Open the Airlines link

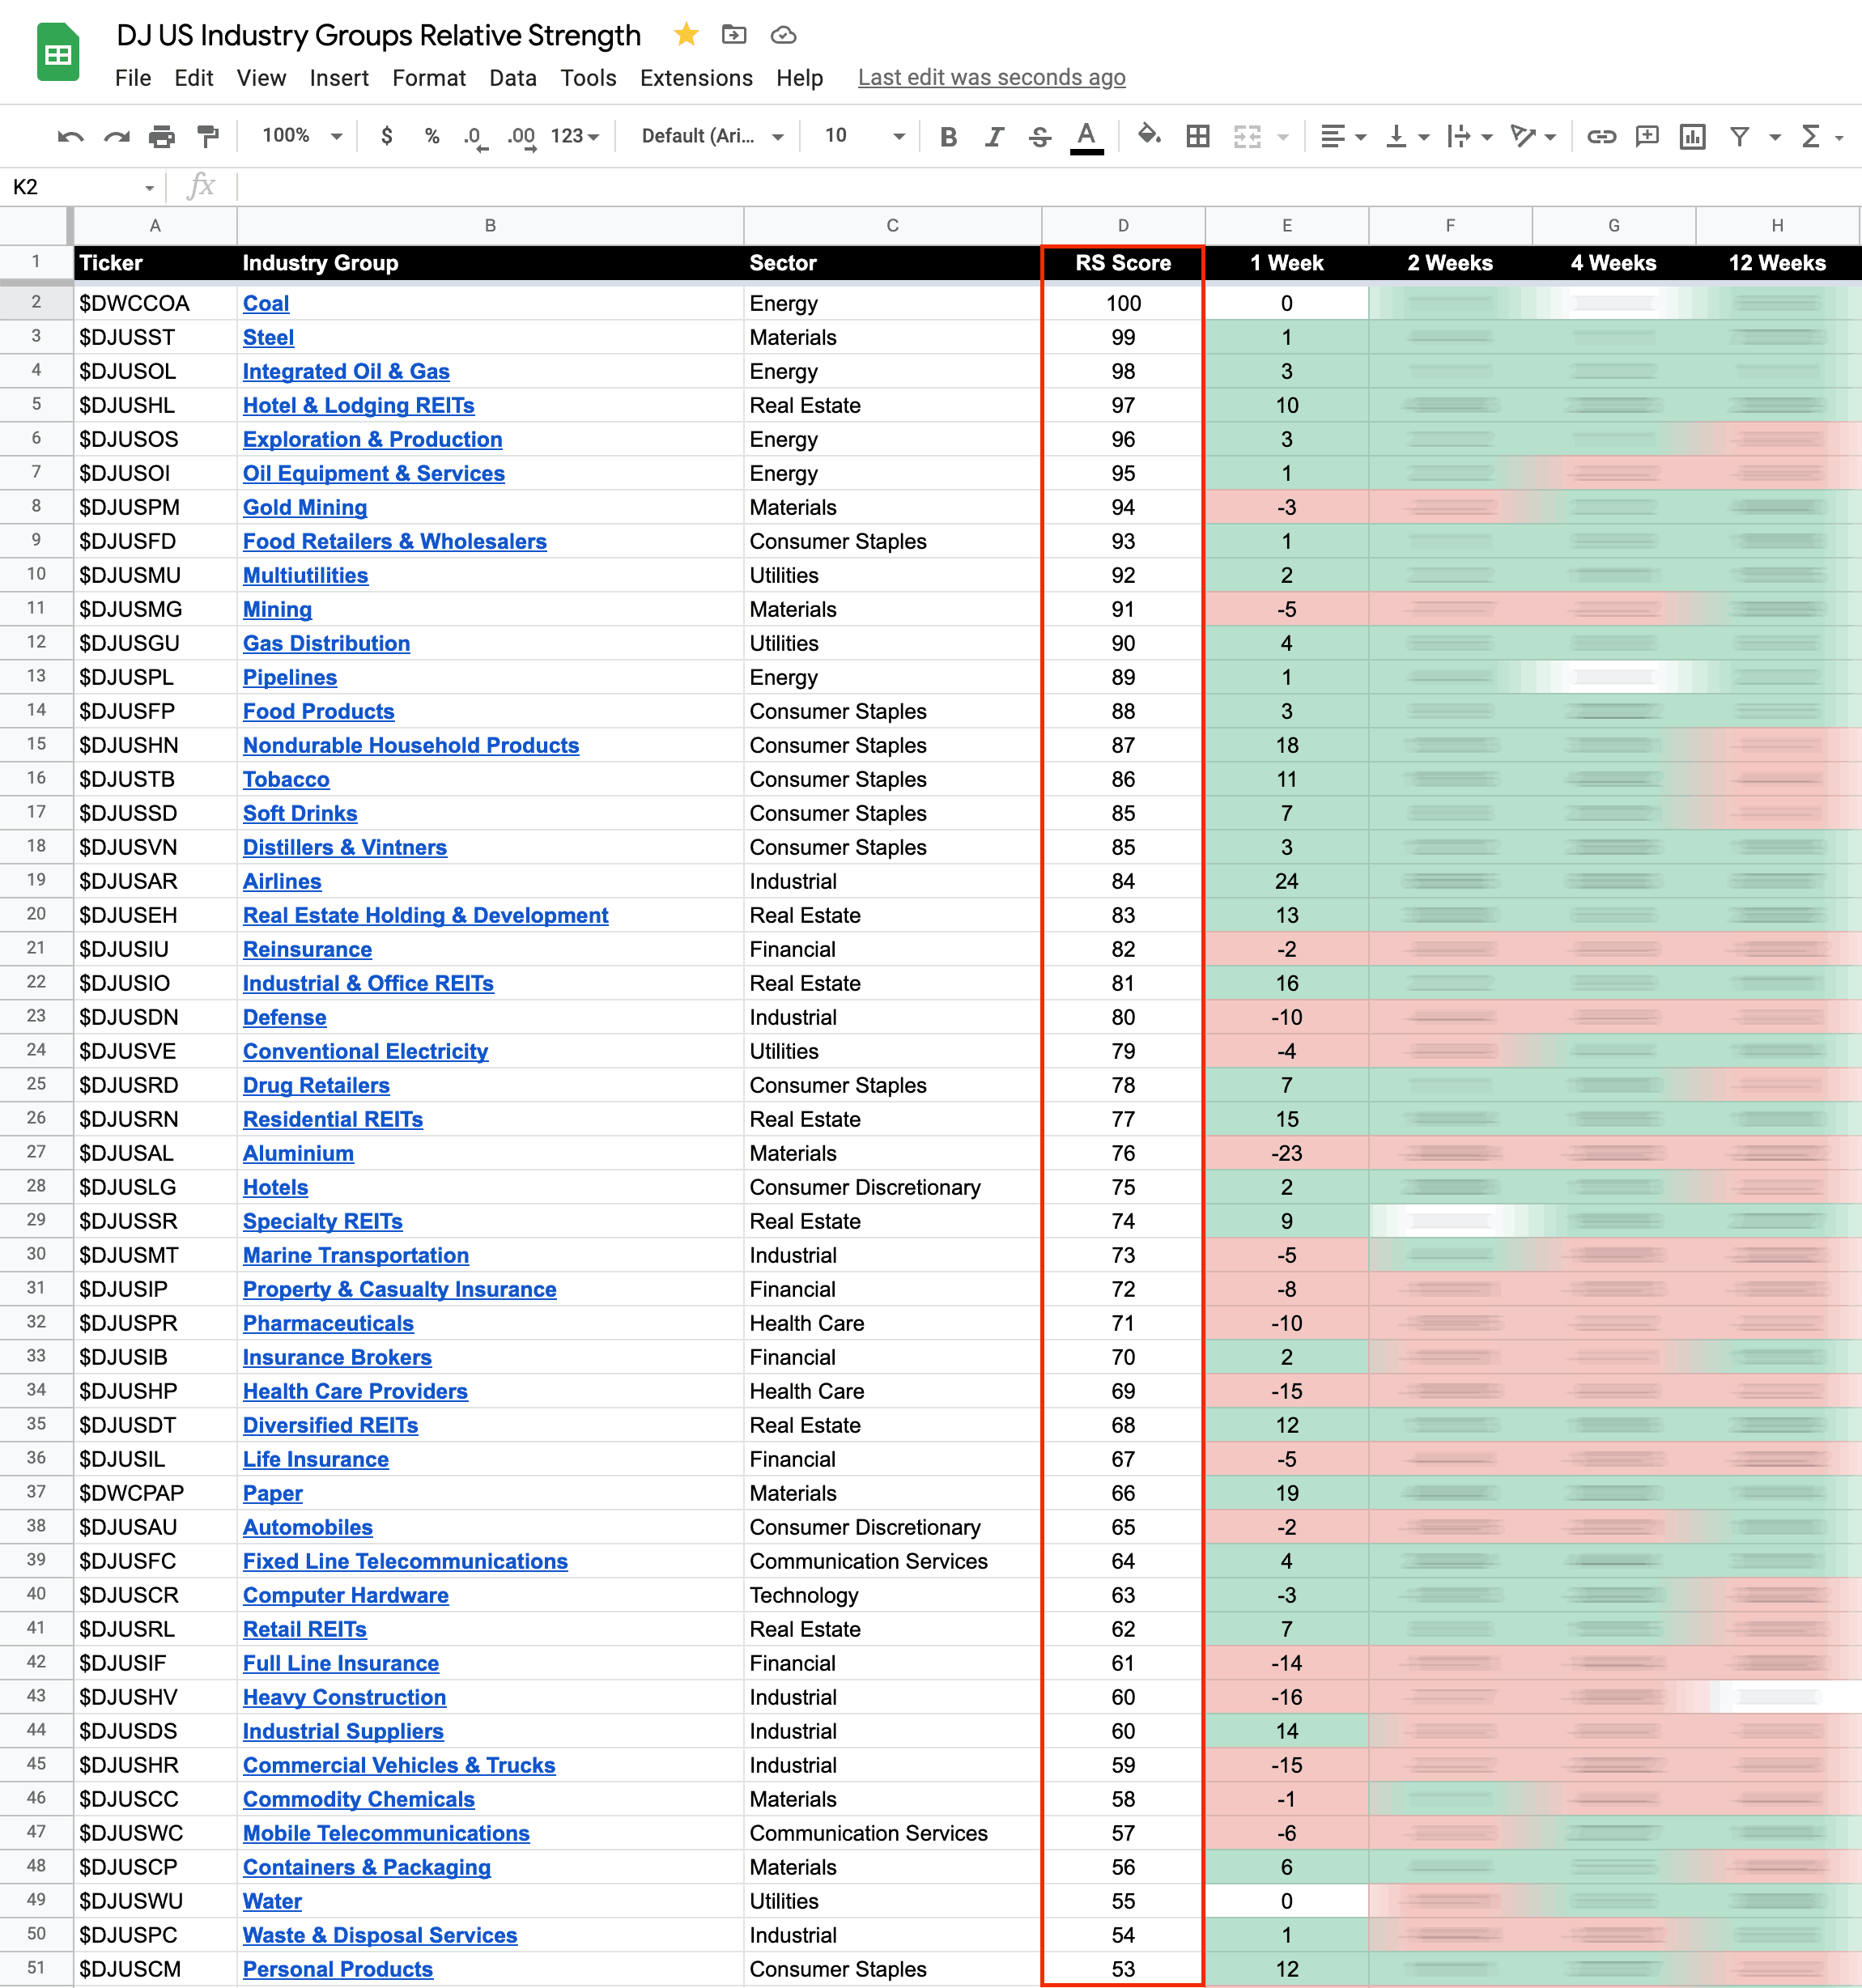282,881
